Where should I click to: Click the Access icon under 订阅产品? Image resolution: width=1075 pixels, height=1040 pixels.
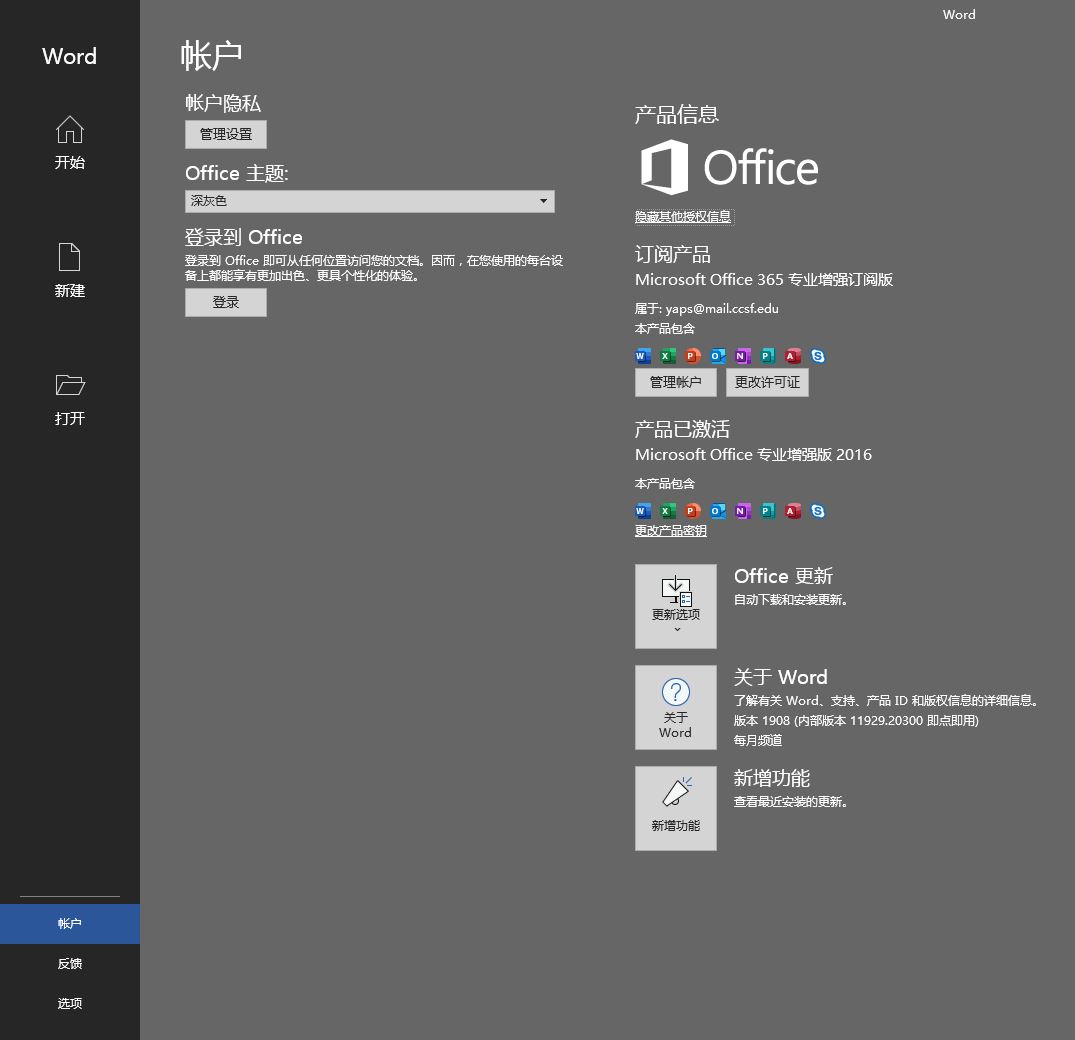(793, 356)
